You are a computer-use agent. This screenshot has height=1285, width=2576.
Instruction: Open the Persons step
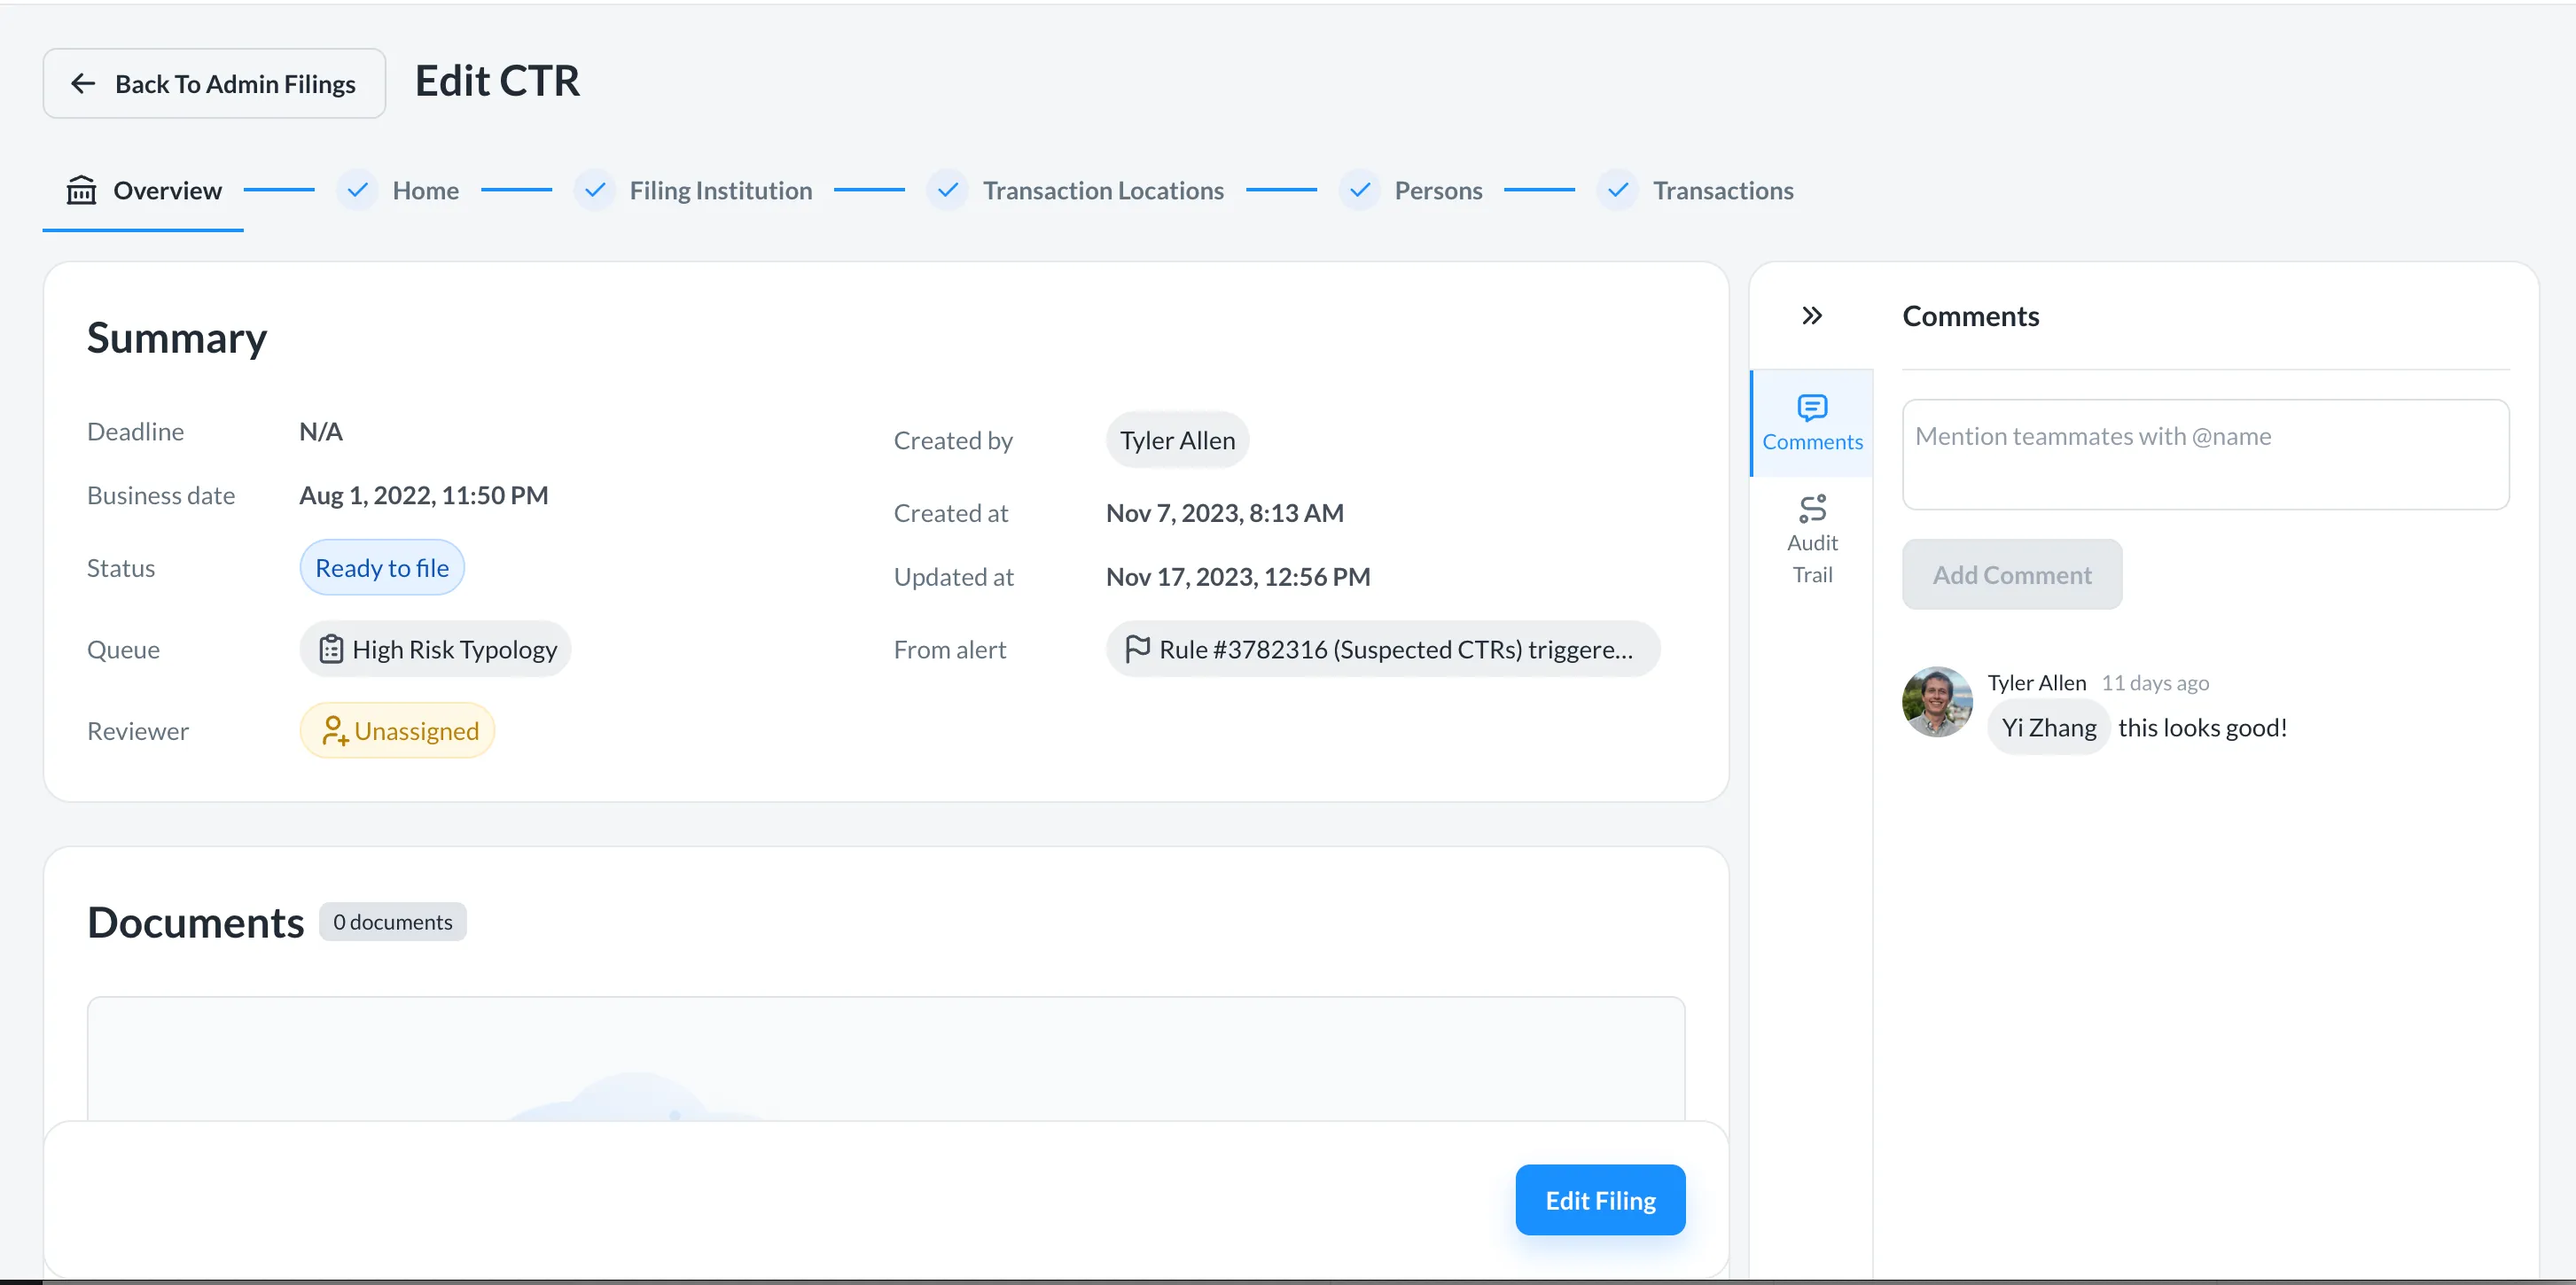1437,190
